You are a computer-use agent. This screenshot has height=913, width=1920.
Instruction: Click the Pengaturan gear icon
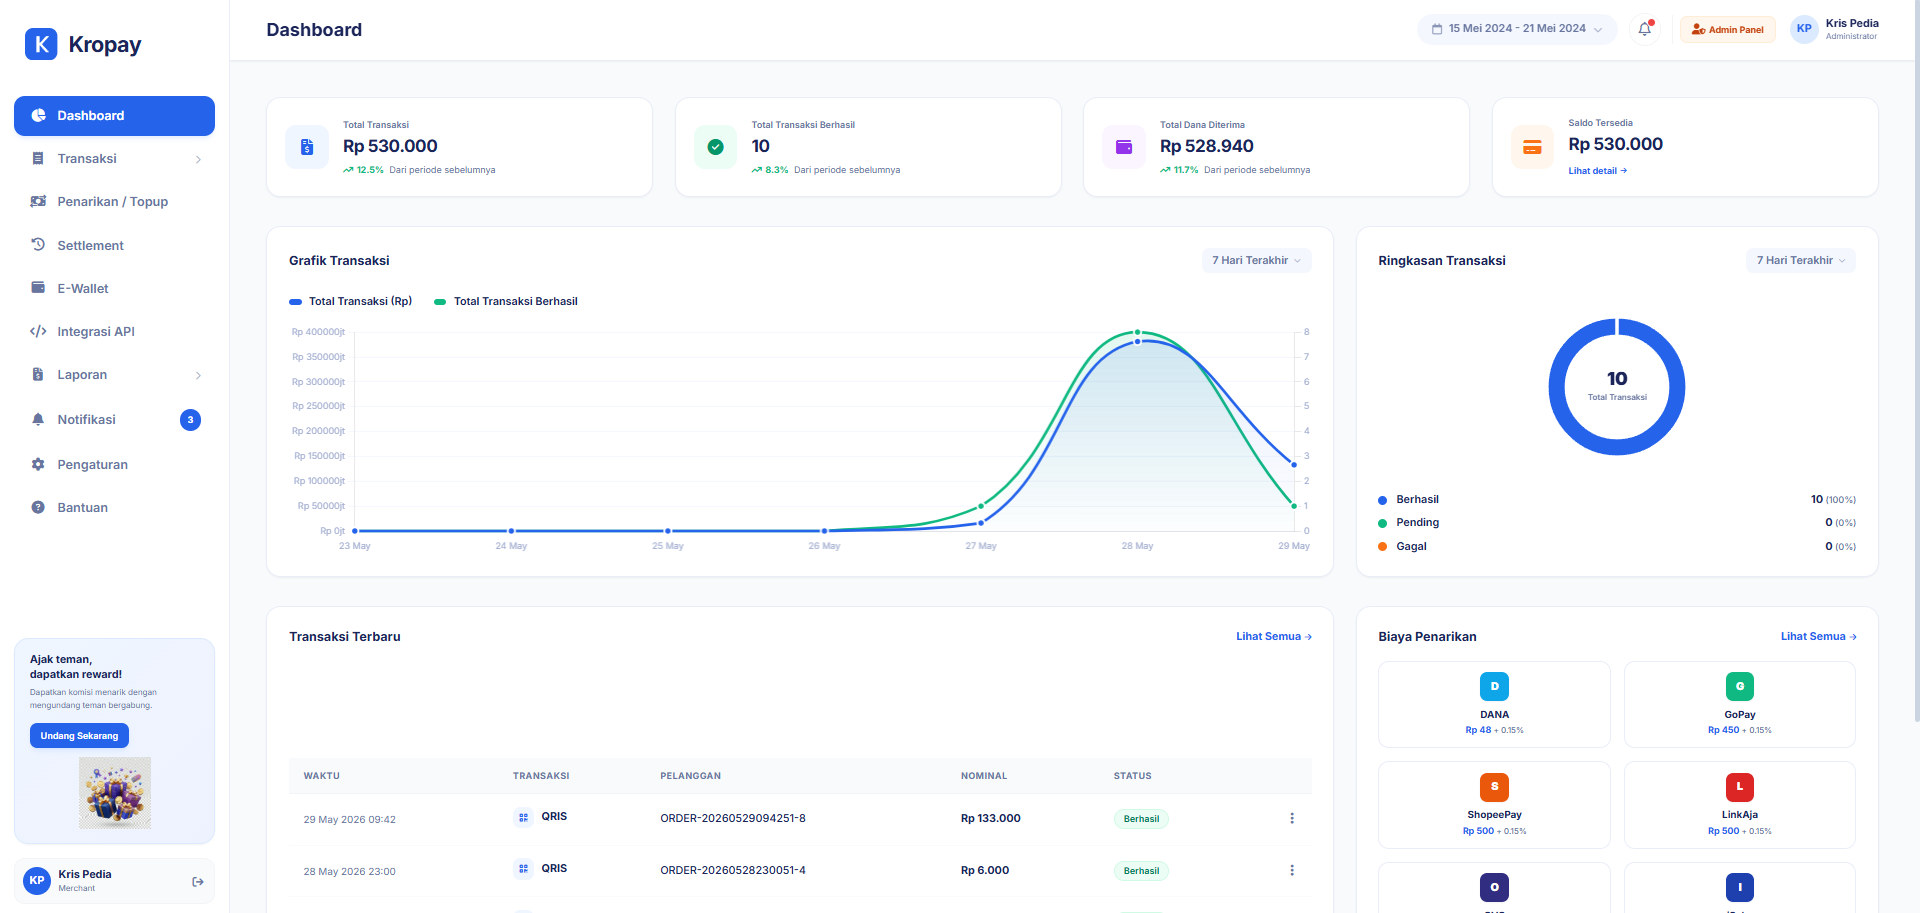38,464
